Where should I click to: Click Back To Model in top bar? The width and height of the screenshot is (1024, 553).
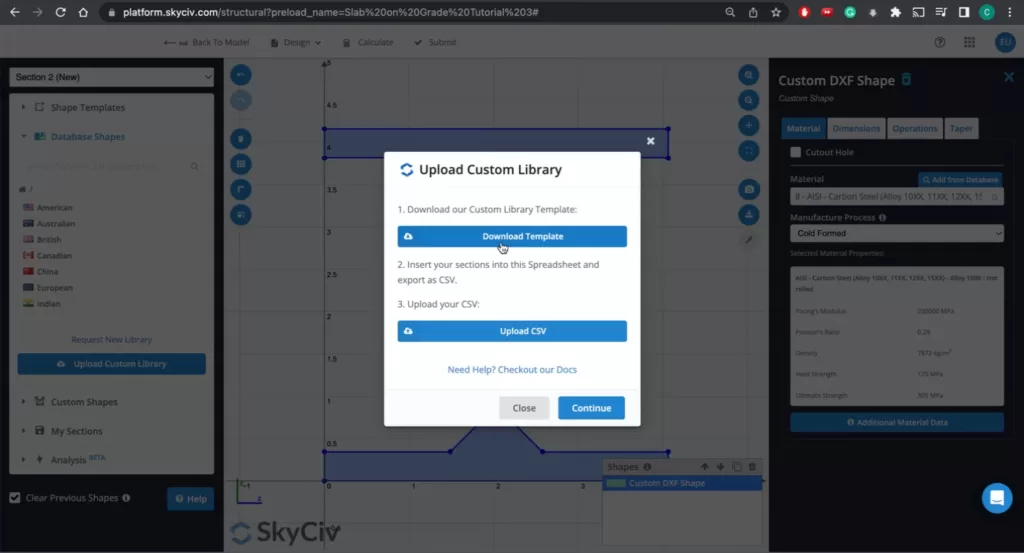pos(206,42)
